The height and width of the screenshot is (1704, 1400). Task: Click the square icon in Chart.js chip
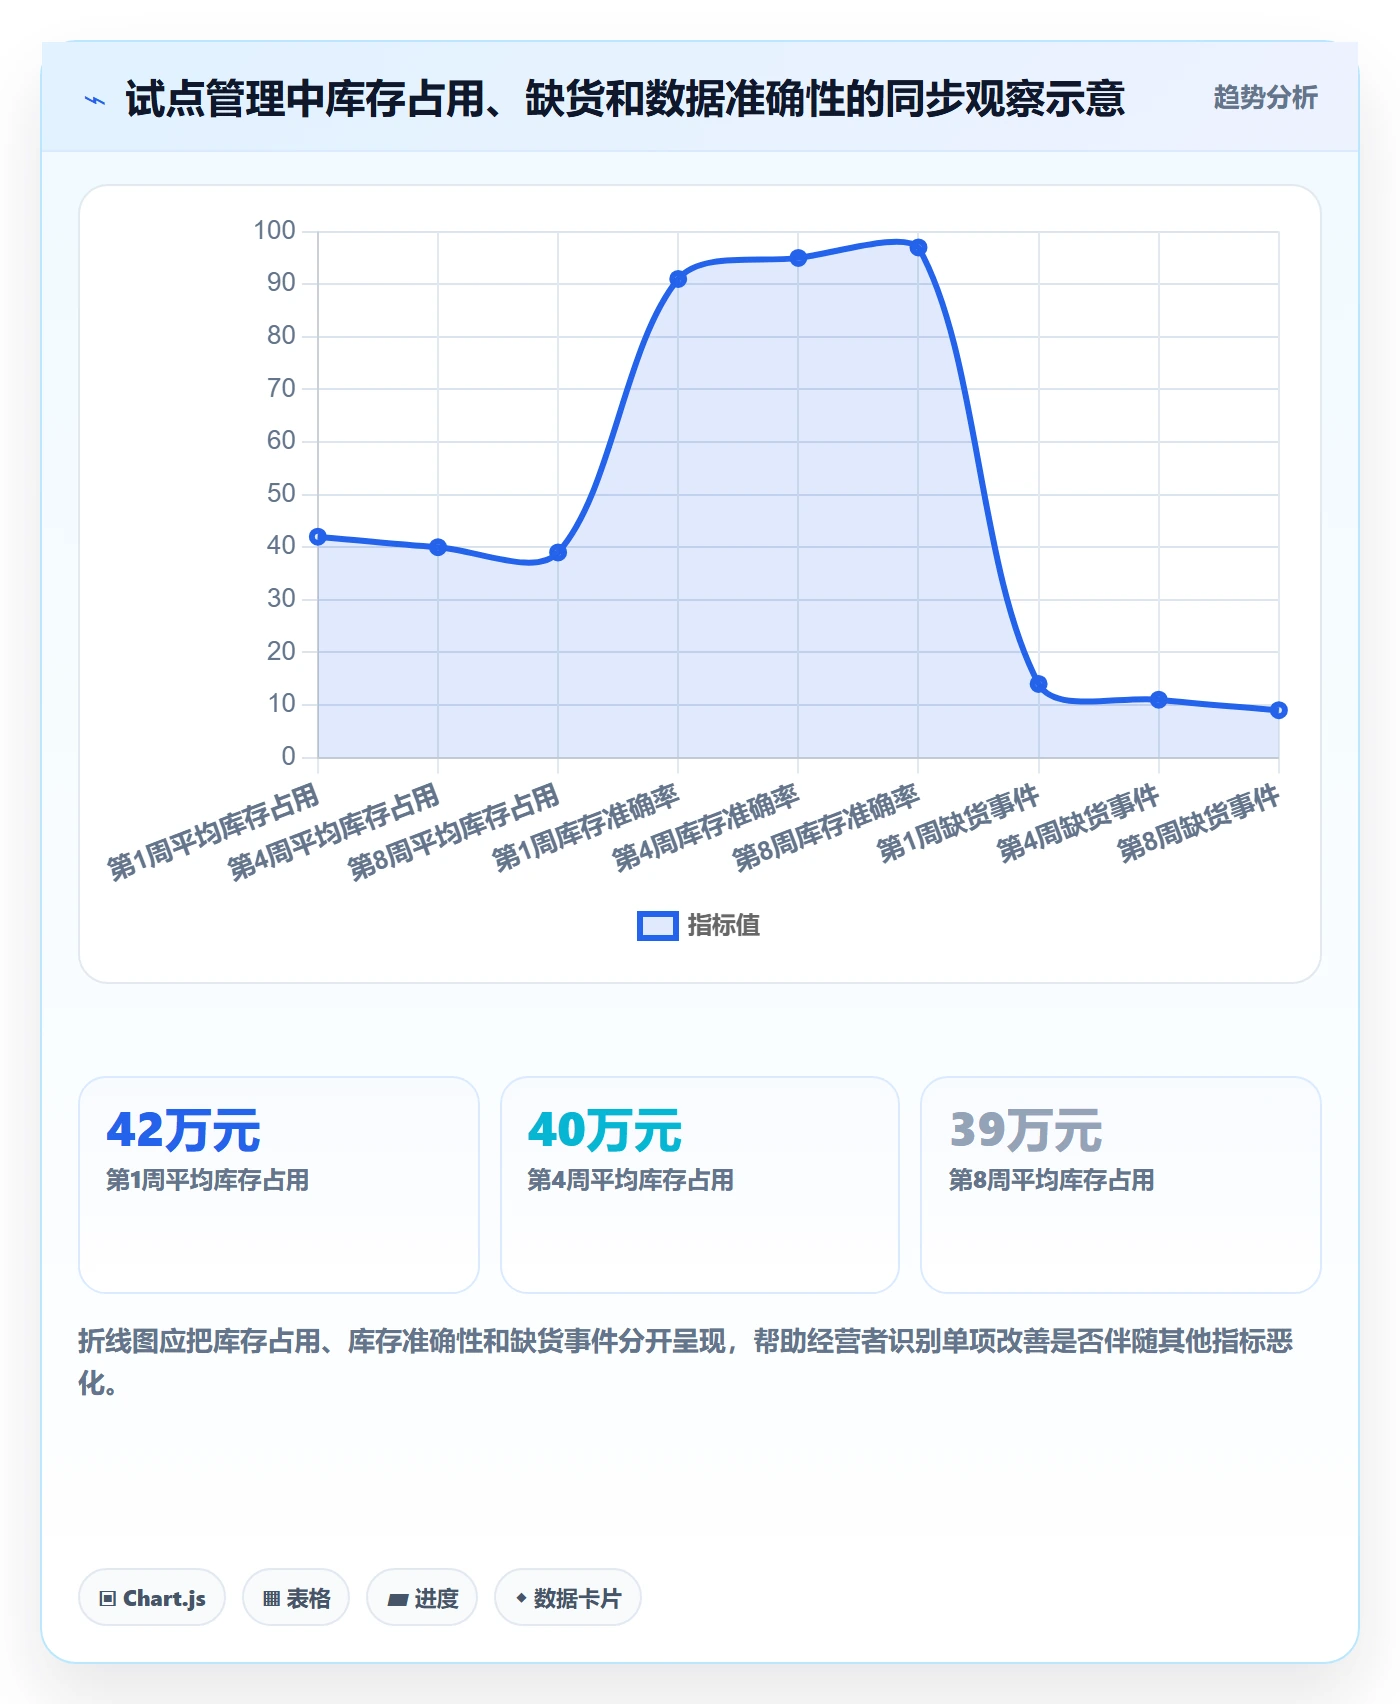[108, 1598]
